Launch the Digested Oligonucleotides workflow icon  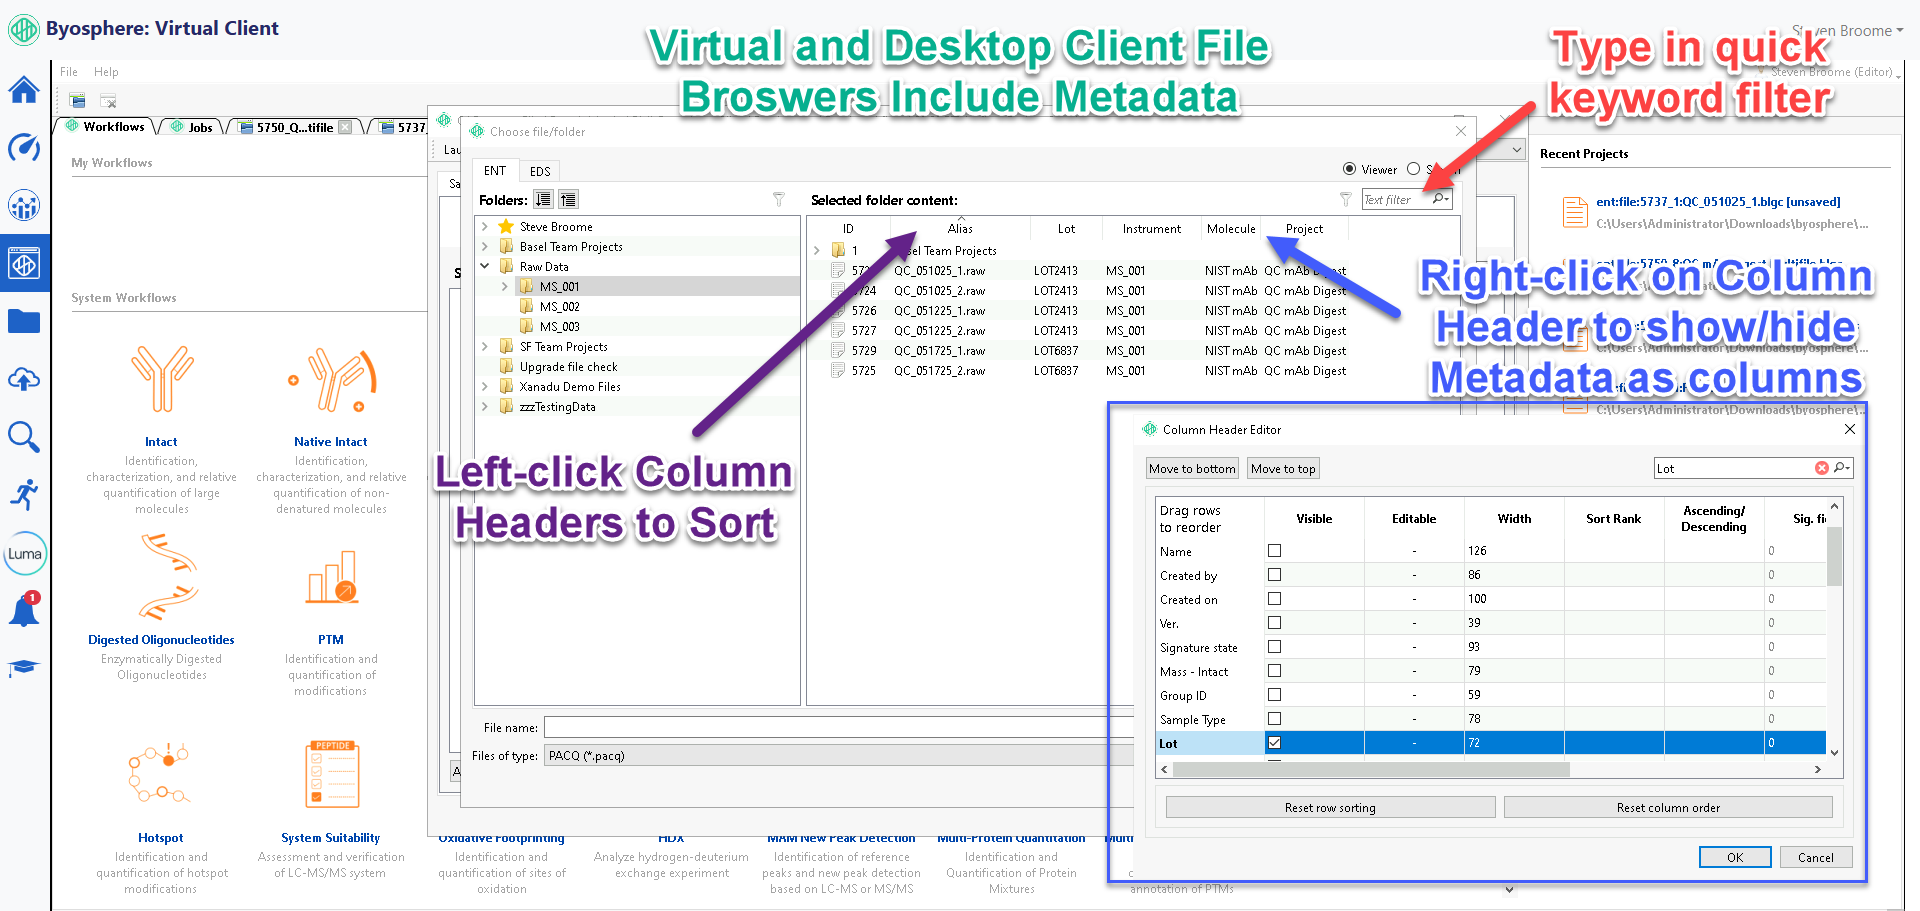click(167, 577)
